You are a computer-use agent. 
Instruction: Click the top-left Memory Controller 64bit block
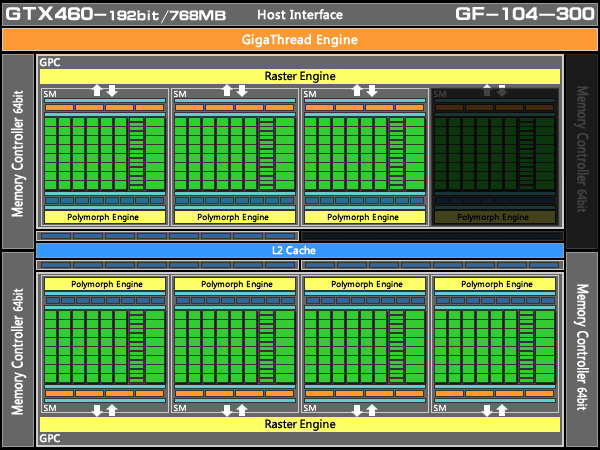pos(18,152)
